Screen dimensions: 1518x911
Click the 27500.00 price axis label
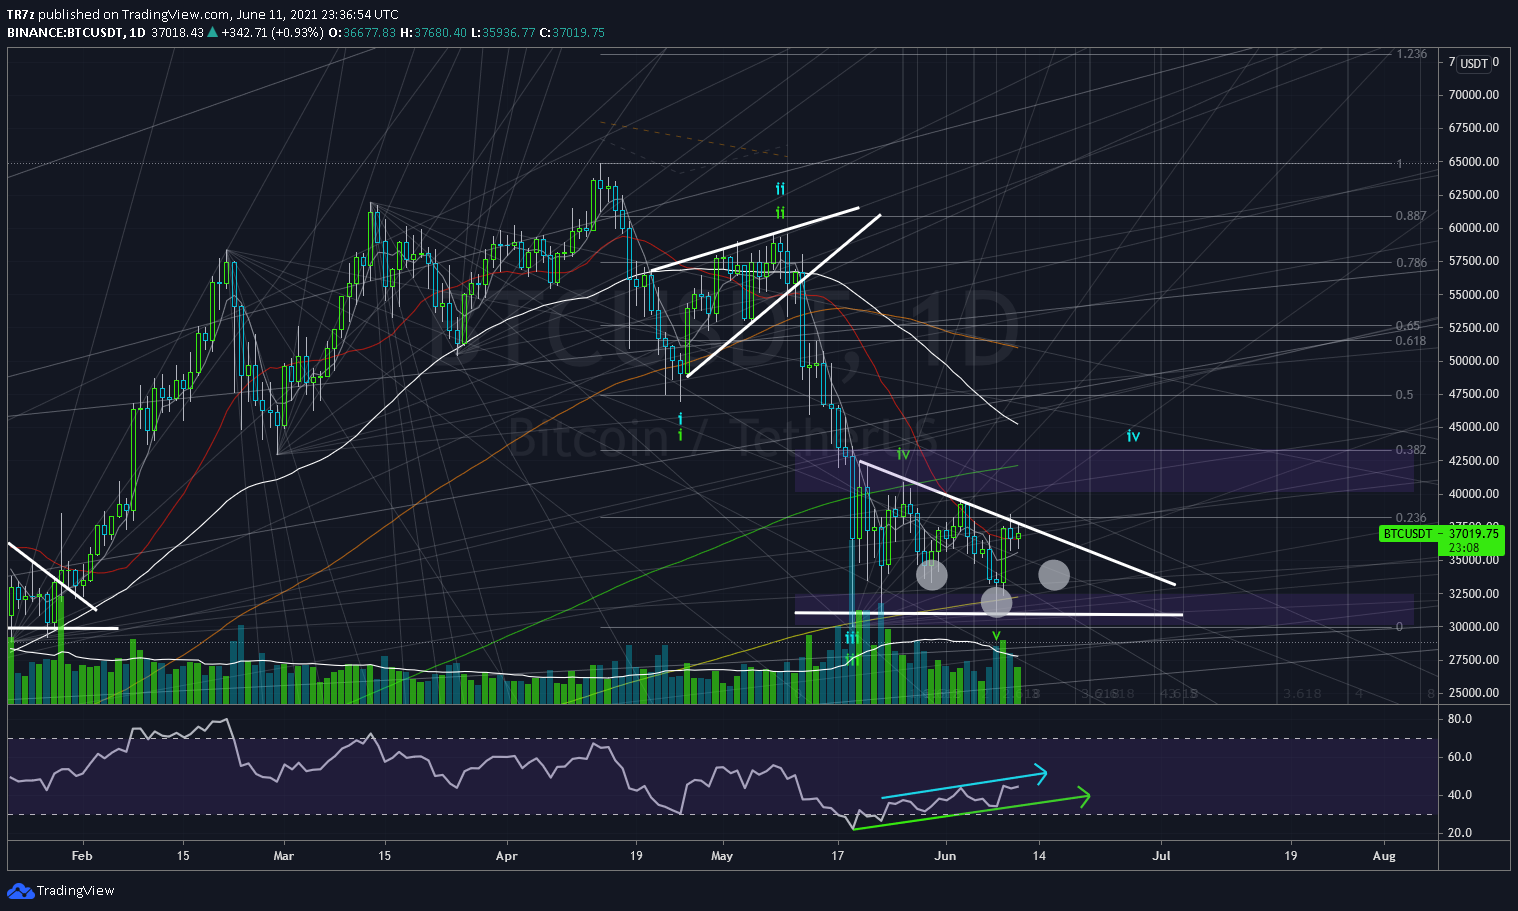click(x=1473, y=660)
